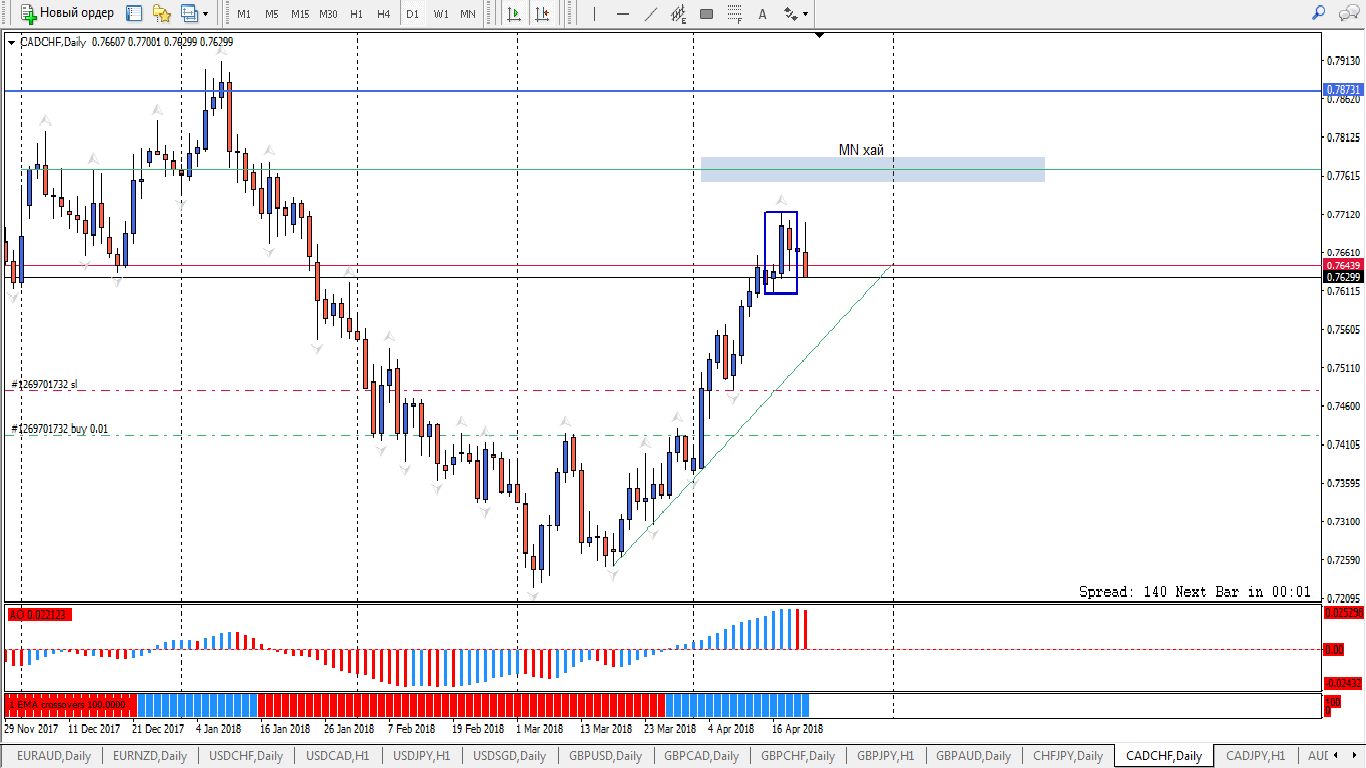Open the favorites star folder icon
Screen dimensions: 1366x768
[162, 14]
